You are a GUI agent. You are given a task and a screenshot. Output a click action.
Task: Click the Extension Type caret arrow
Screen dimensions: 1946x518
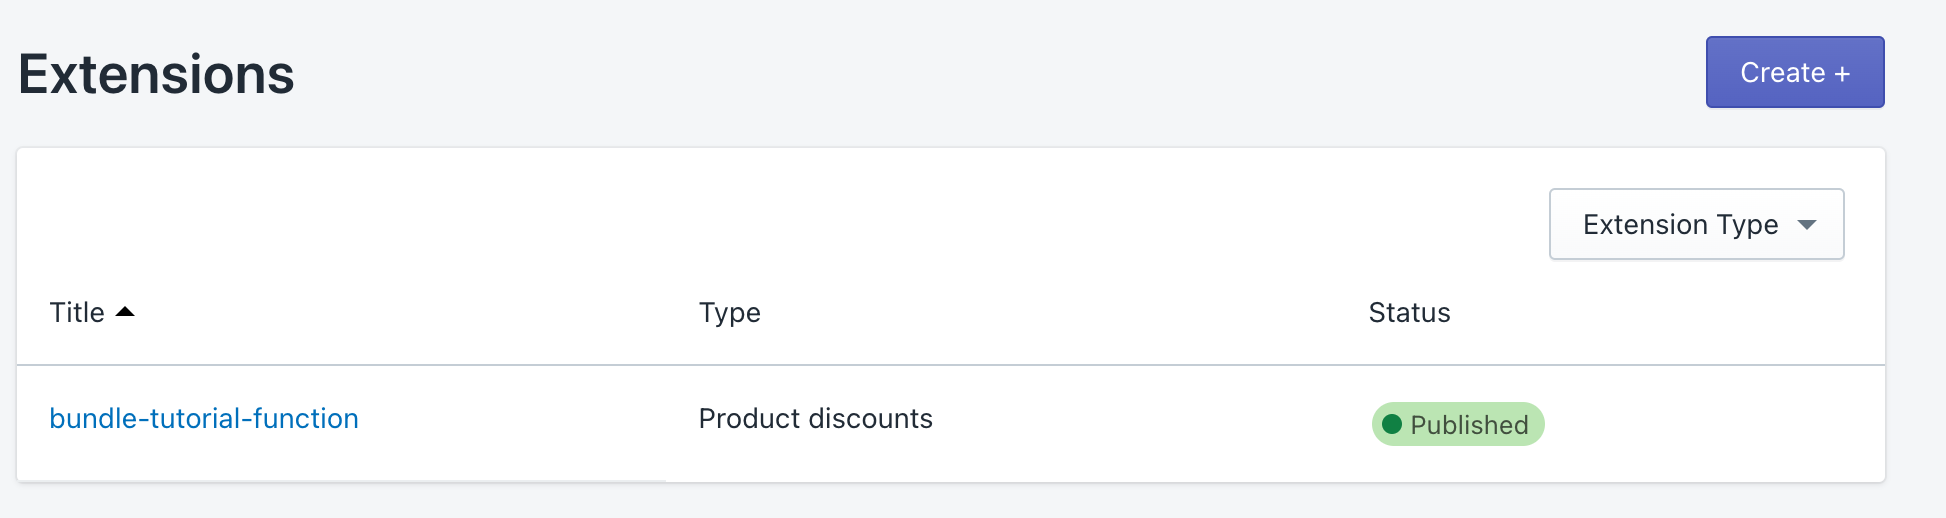[1806, 224]
